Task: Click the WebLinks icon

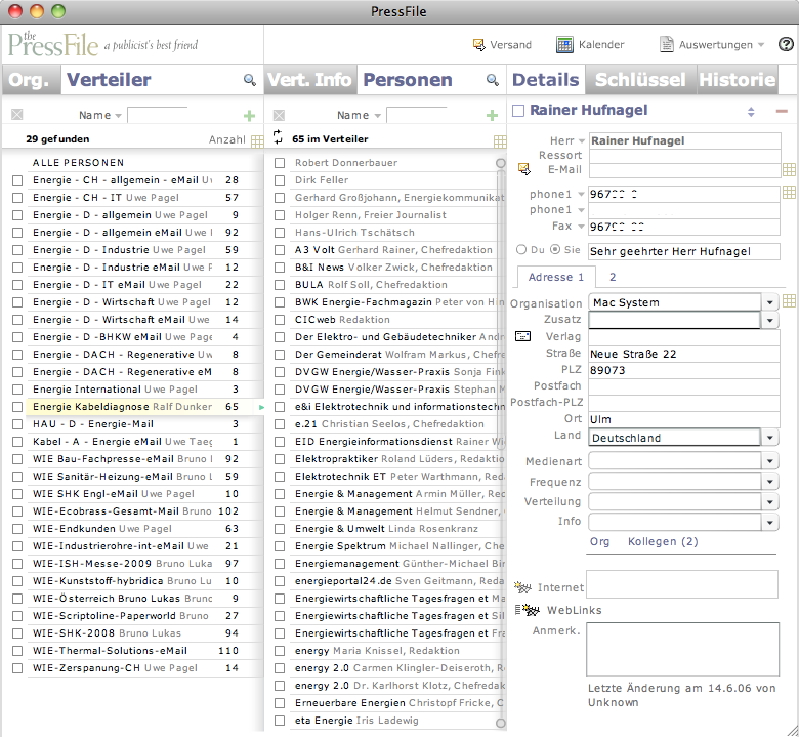Action: (x=523, y=610)
